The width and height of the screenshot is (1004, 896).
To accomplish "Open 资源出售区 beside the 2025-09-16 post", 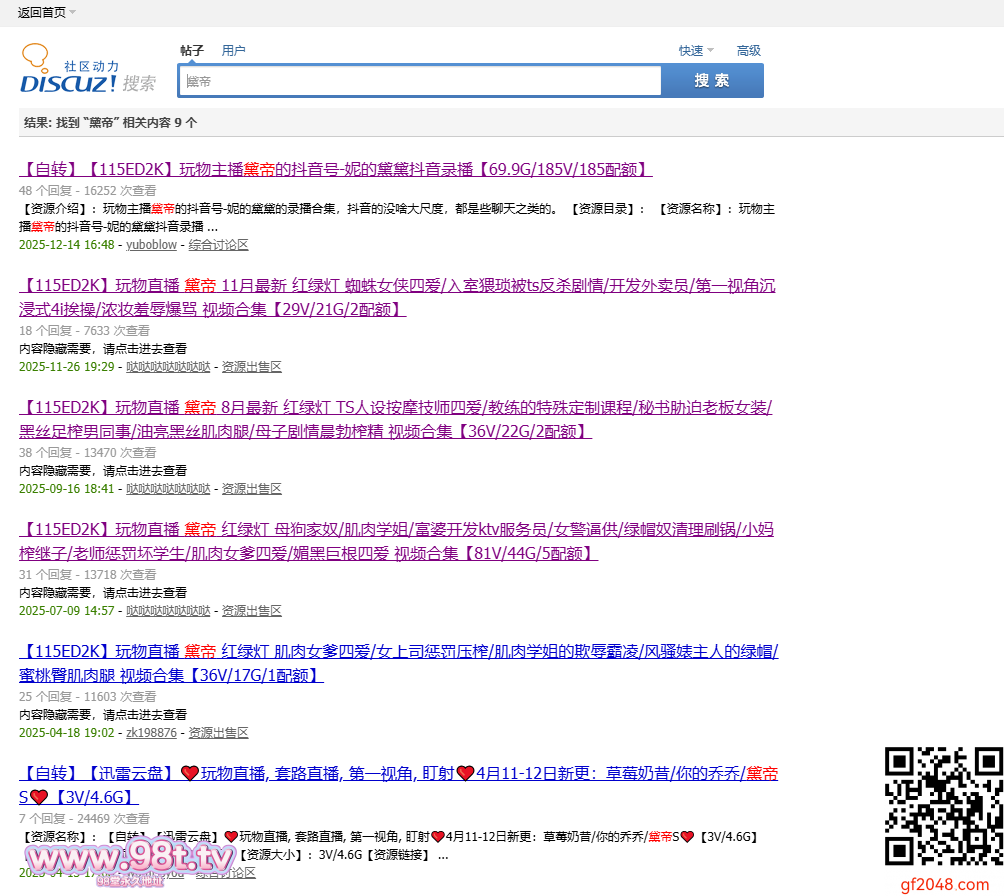I will click(x=251, y=489).
